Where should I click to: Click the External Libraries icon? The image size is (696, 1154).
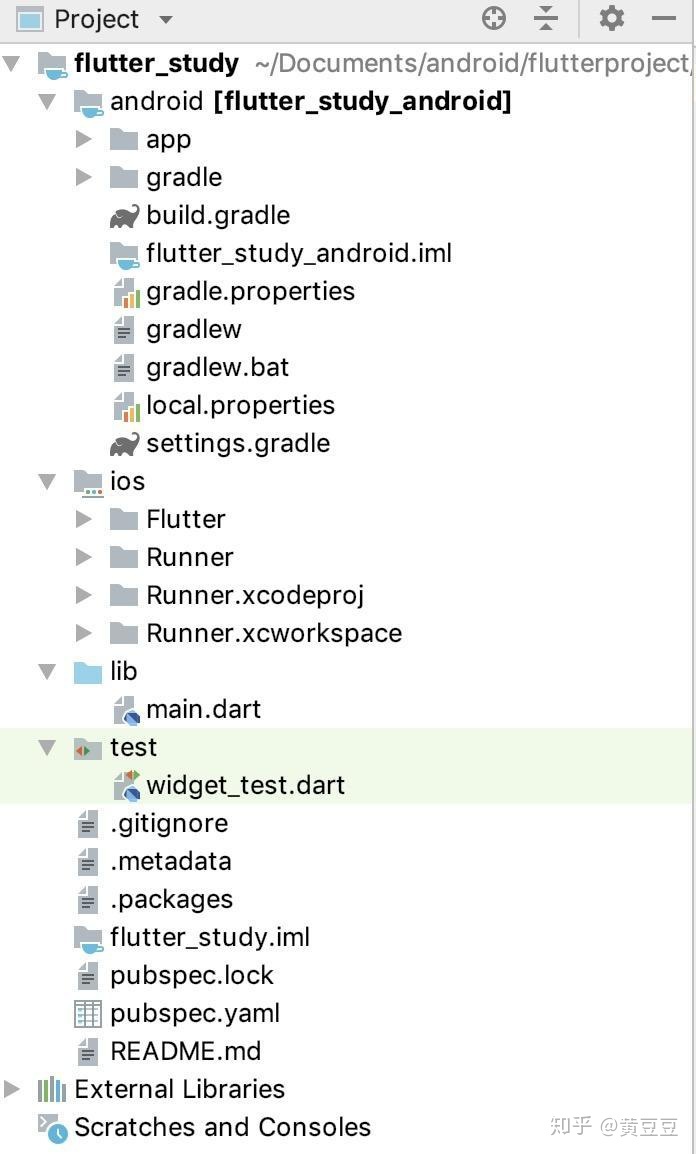(x=52, y=1089)
